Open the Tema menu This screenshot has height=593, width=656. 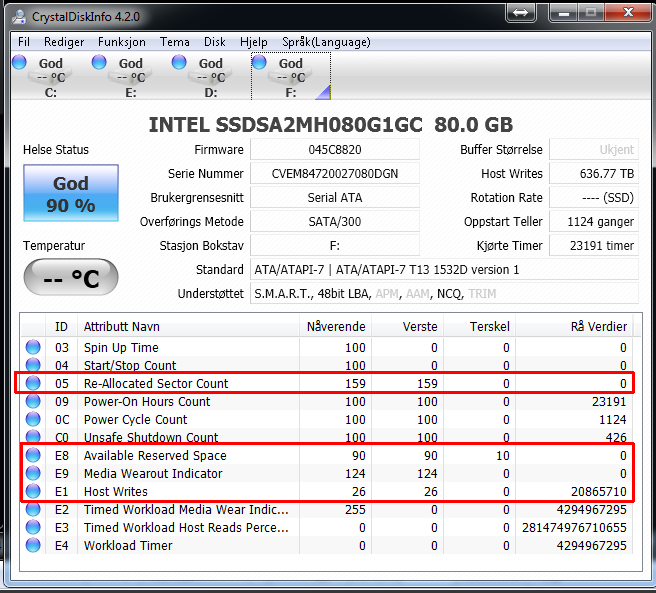[x=174, y=42]
